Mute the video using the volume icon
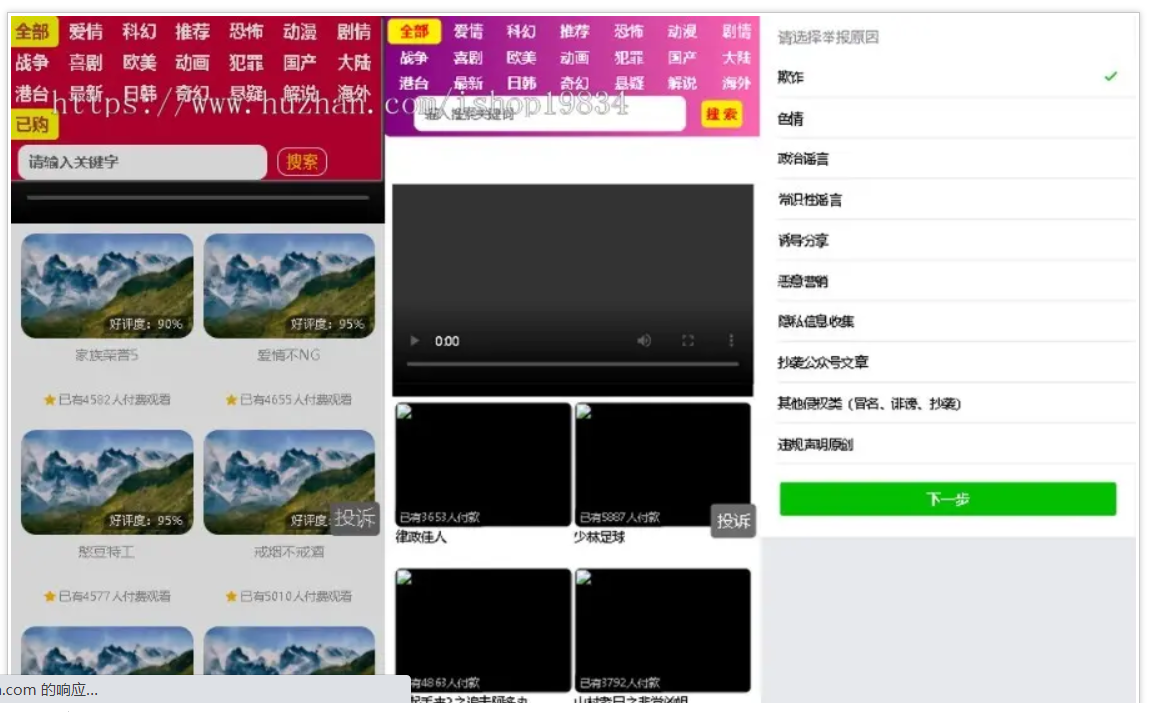The image size is (1155, 712). (643, 341)
